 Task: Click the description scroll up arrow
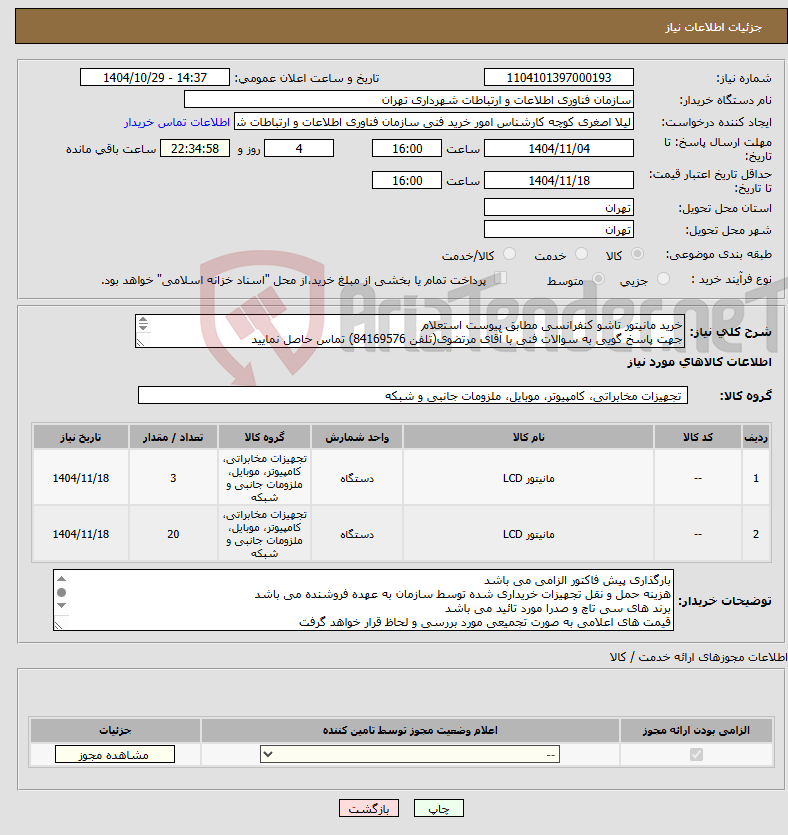[143, 320]
